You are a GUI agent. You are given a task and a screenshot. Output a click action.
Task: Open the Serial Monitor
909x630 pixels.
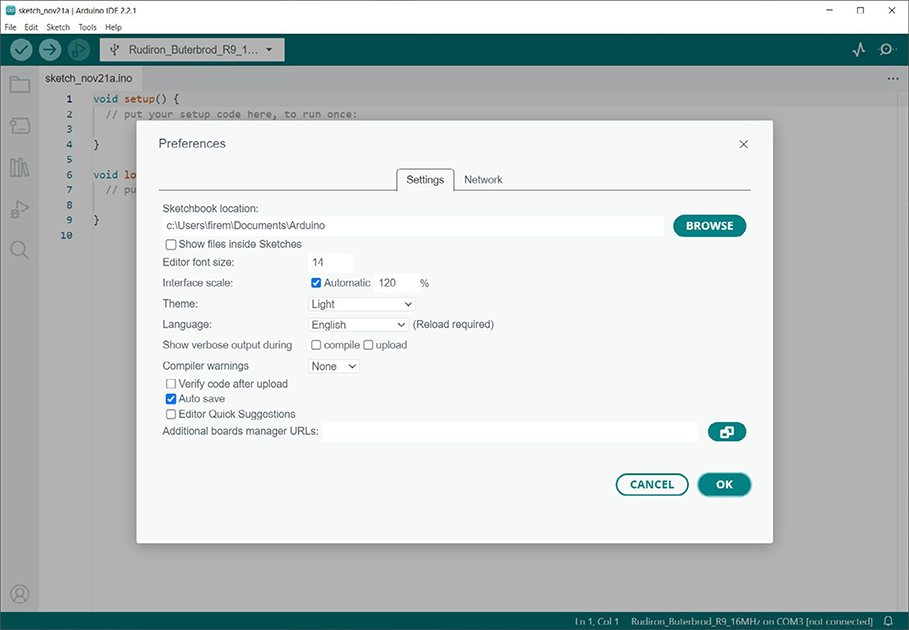pos(887,50)
